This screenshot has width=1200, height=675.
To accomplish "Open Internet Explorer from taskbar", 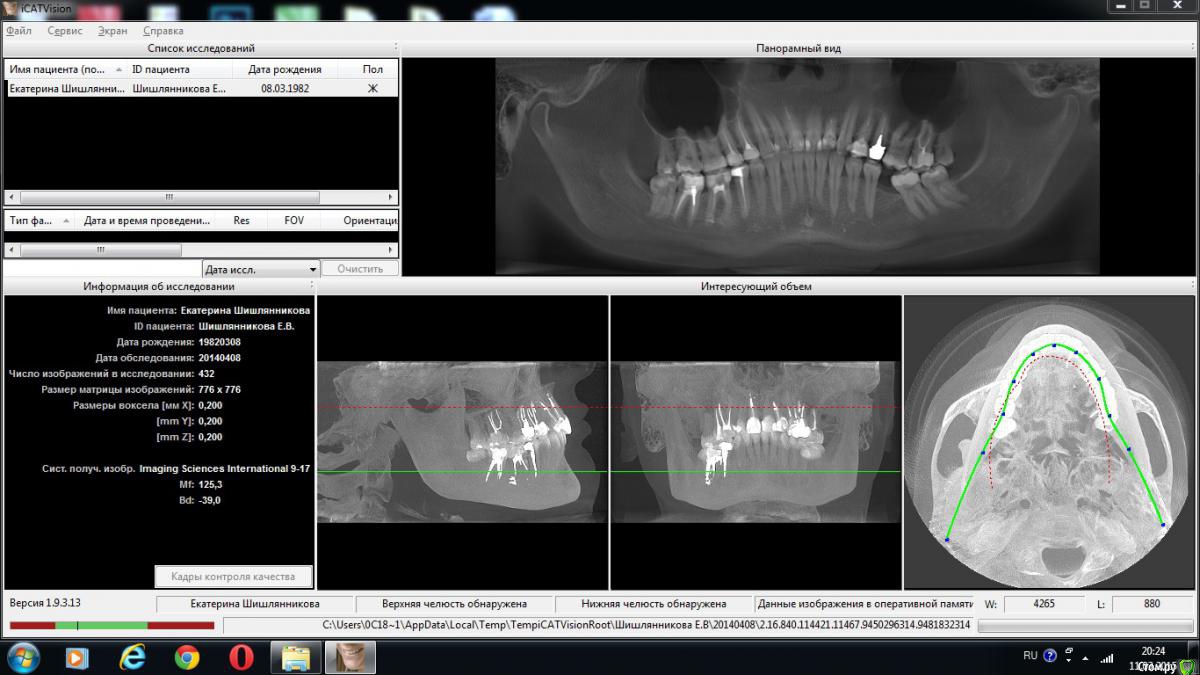I will 132,657.
